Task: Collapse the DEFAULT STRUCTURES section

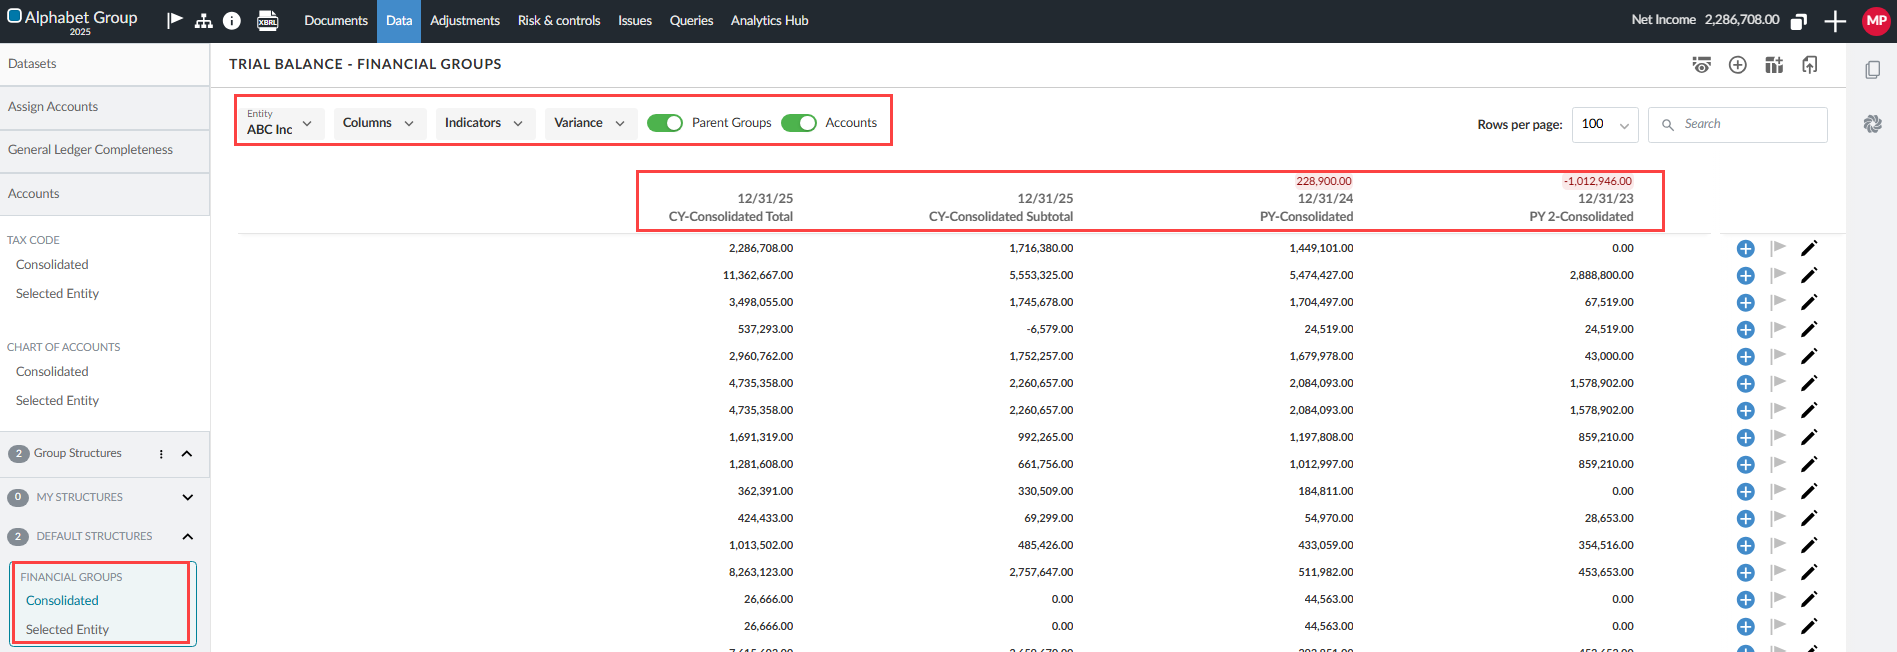Action: (188, 537)
